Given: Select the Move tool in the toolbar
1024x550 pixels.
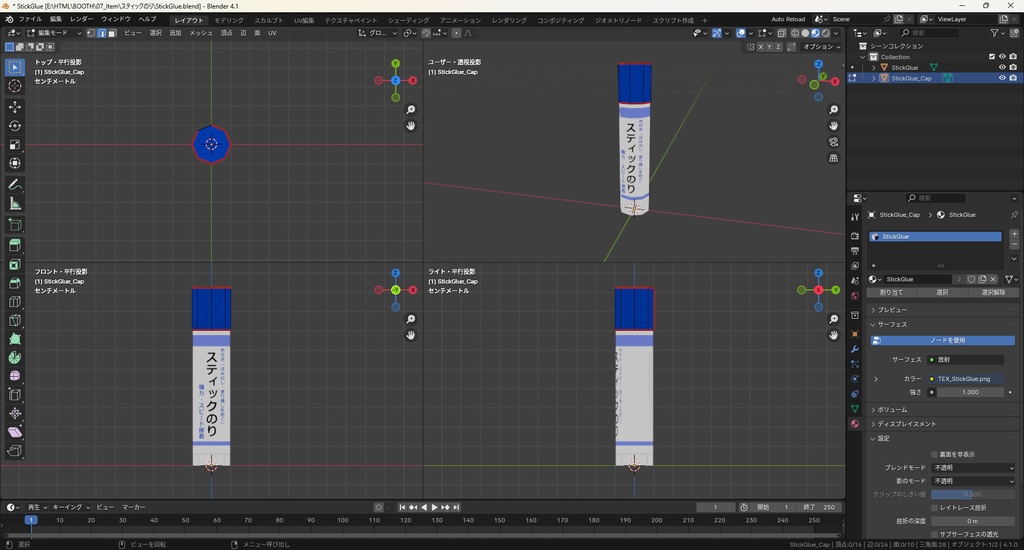Looking at the screenshot, I should (15, 106).
